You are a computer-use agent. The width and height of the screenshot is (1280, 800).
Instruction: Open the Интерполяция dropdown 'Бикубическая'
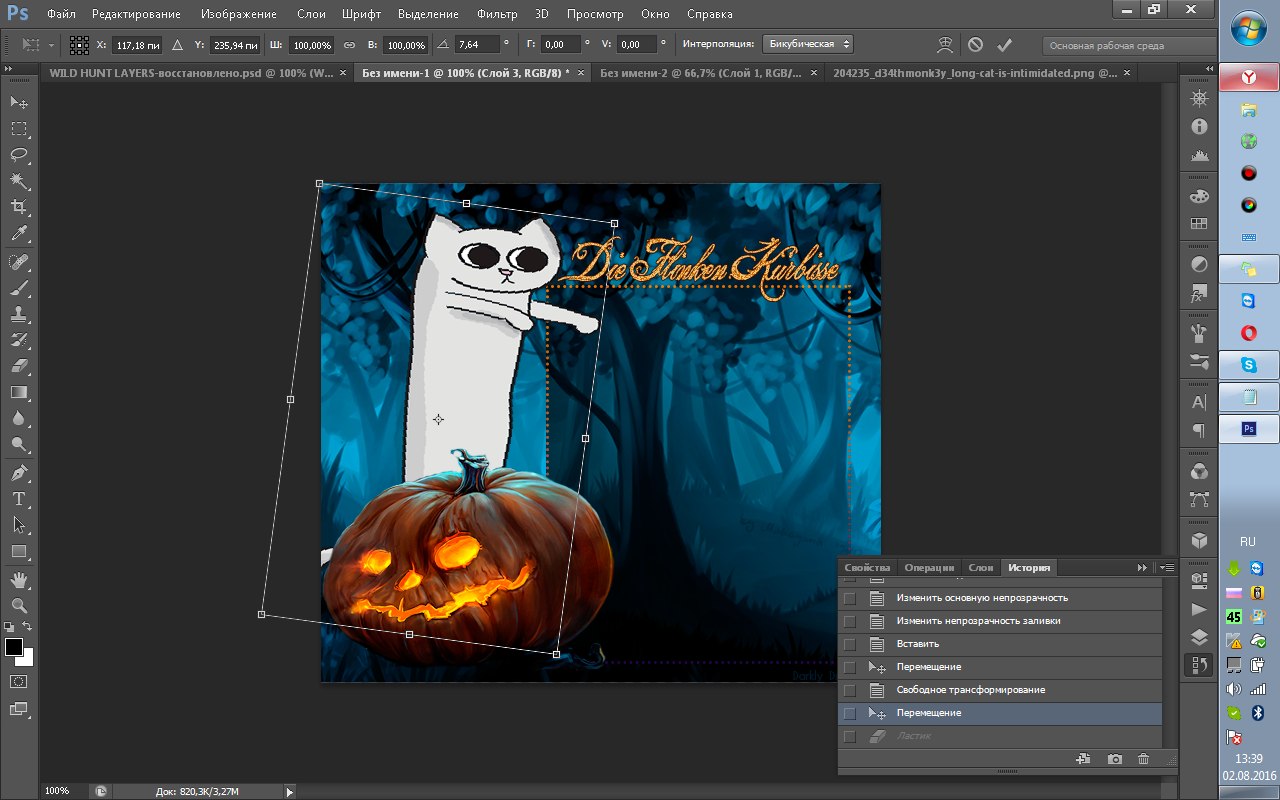(807, 45)
